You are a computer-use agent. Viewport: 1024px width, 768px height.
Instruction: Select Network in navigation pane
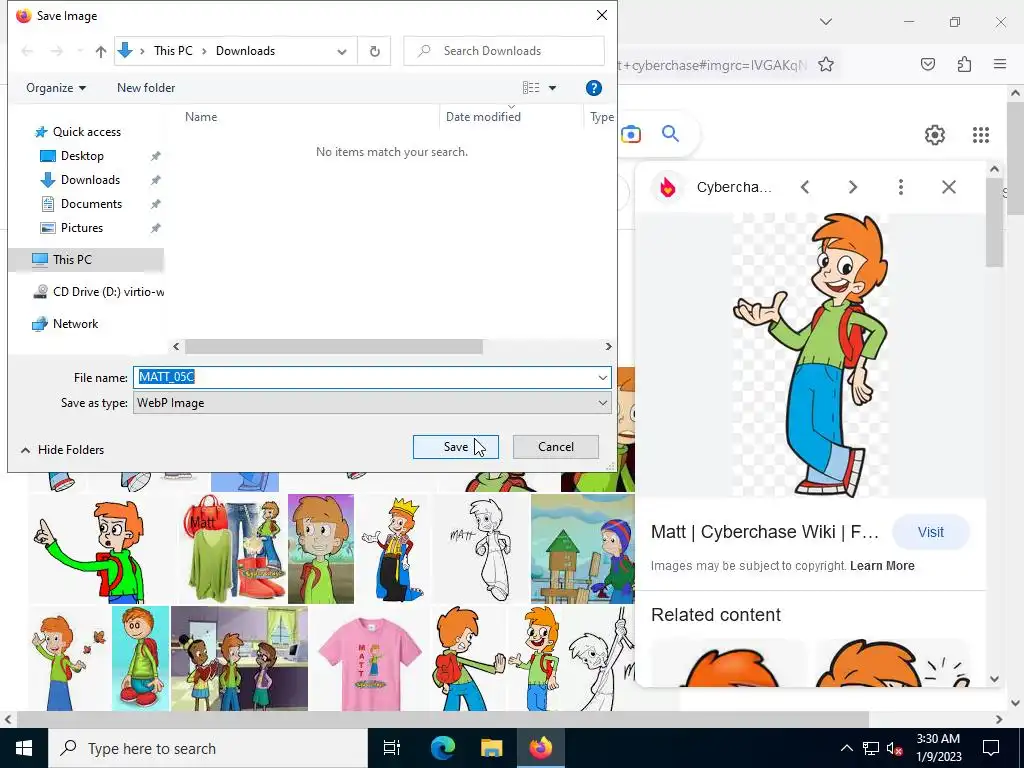coord(75,324)
